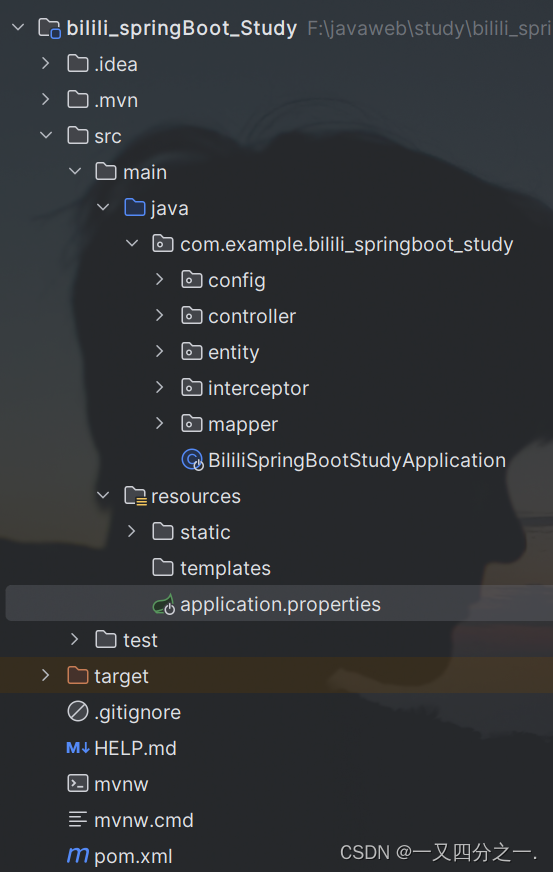Select the src tree row label
This screenshot has height=872, width=553.
(108, 136)
